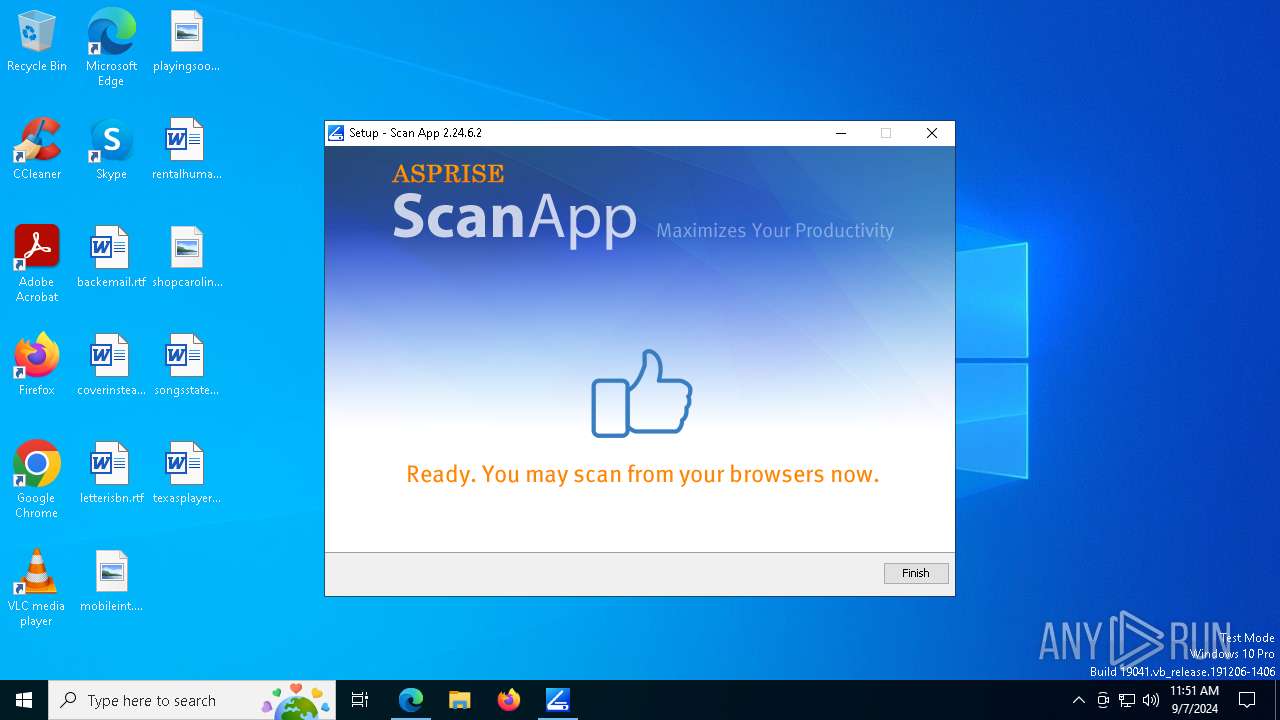The width and height of the screenshot is (1280, 720).
Task: Click 'Ready. You may scan from your browsers now.'
Action: point(642,474)
